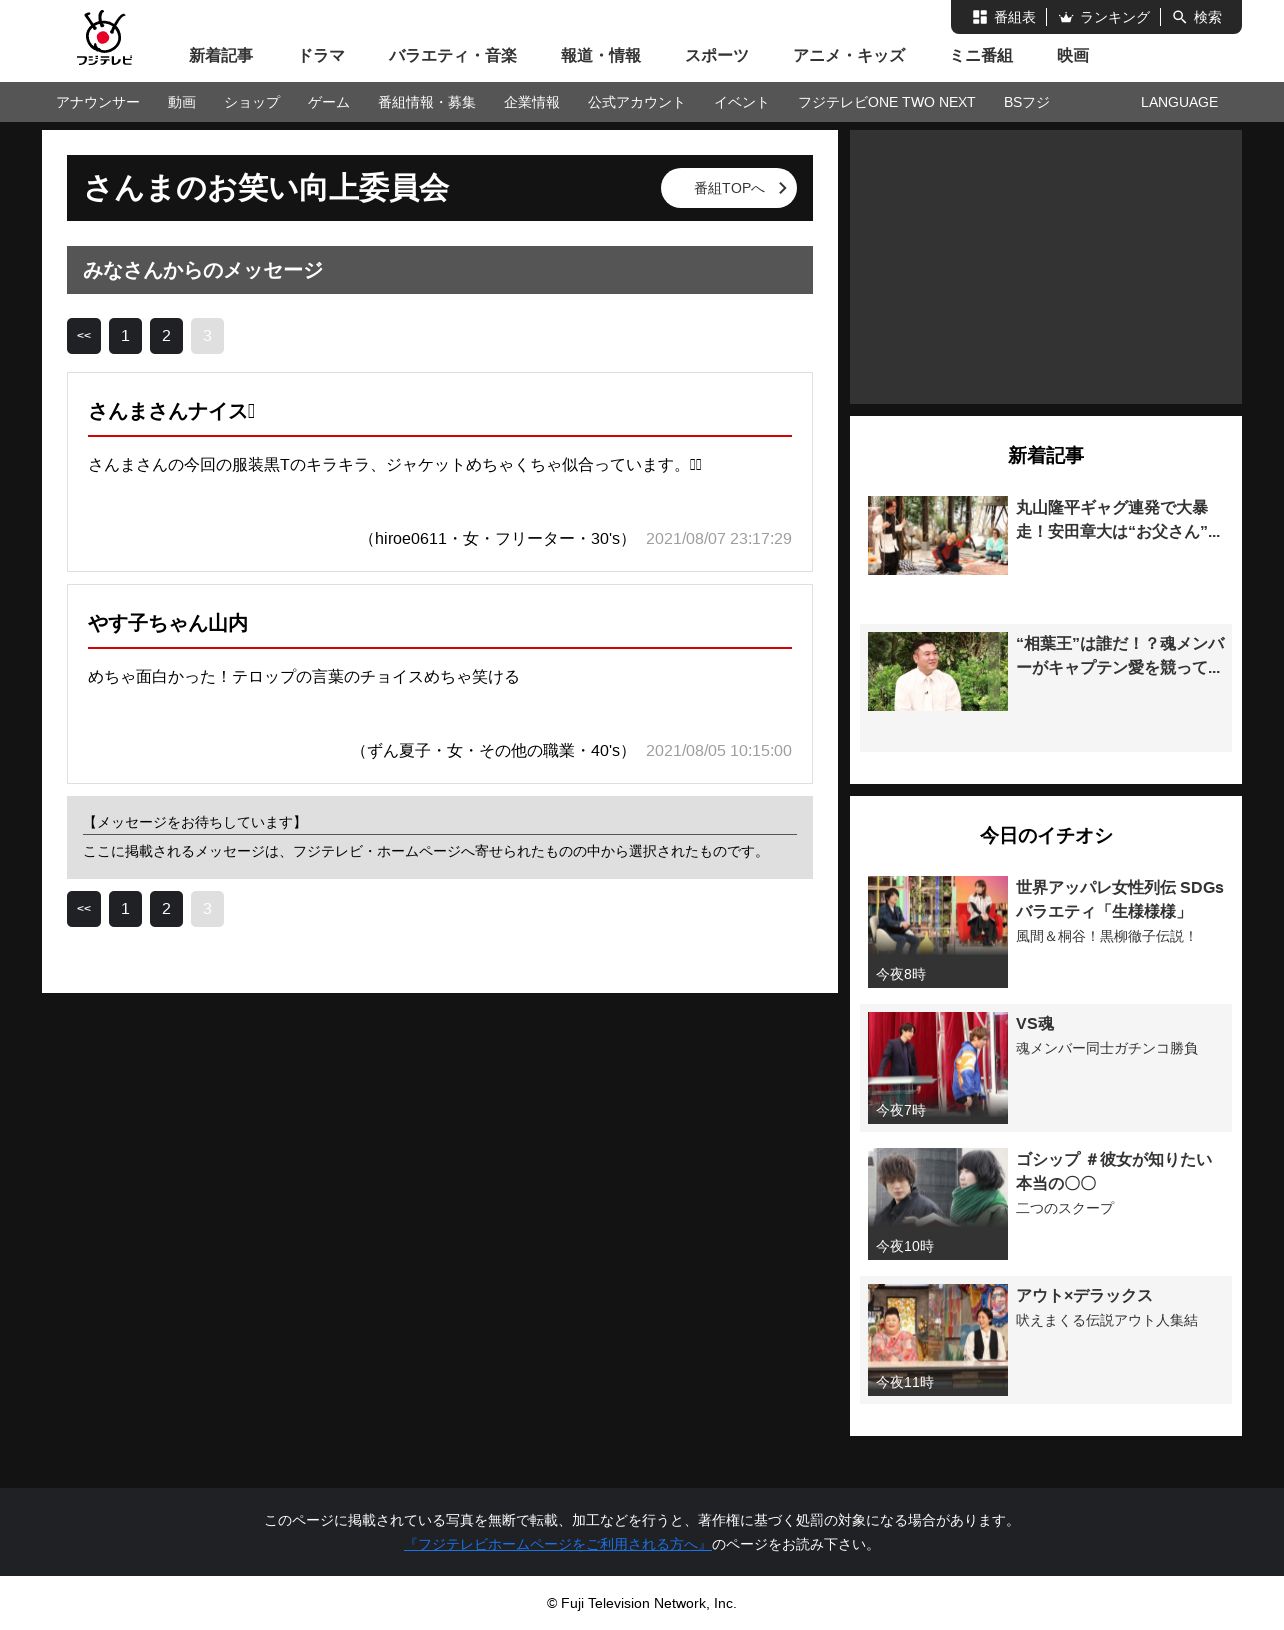This screenshot has height=1630, width=1284.
Task: Open the ドラマ menu
Action: (x=321, y=56)
